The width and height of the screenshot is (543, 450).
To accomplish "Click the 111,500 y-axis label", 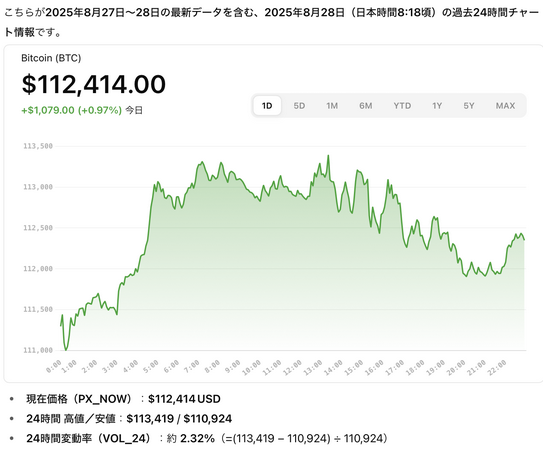I will [38, 309].
